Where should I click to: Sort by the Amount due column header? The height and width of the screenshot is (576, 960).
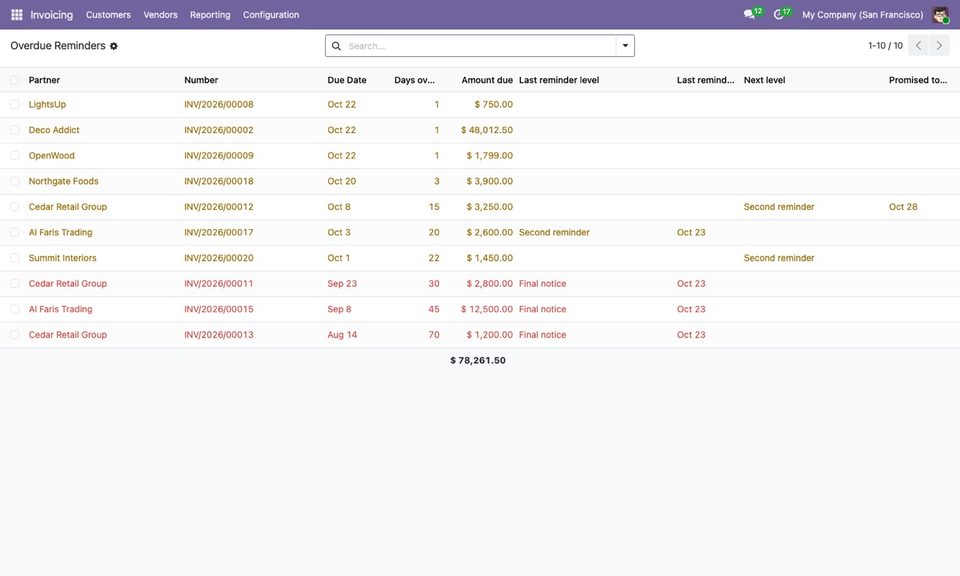[x=487, y=80]
